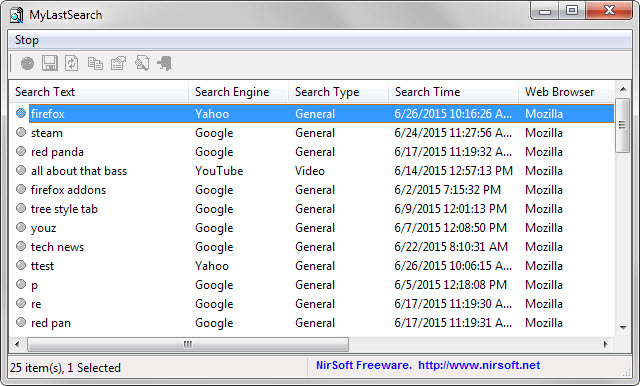Select the 'tech news' search text
Viewport: 640px width, 386px height.
click(57, 247)
